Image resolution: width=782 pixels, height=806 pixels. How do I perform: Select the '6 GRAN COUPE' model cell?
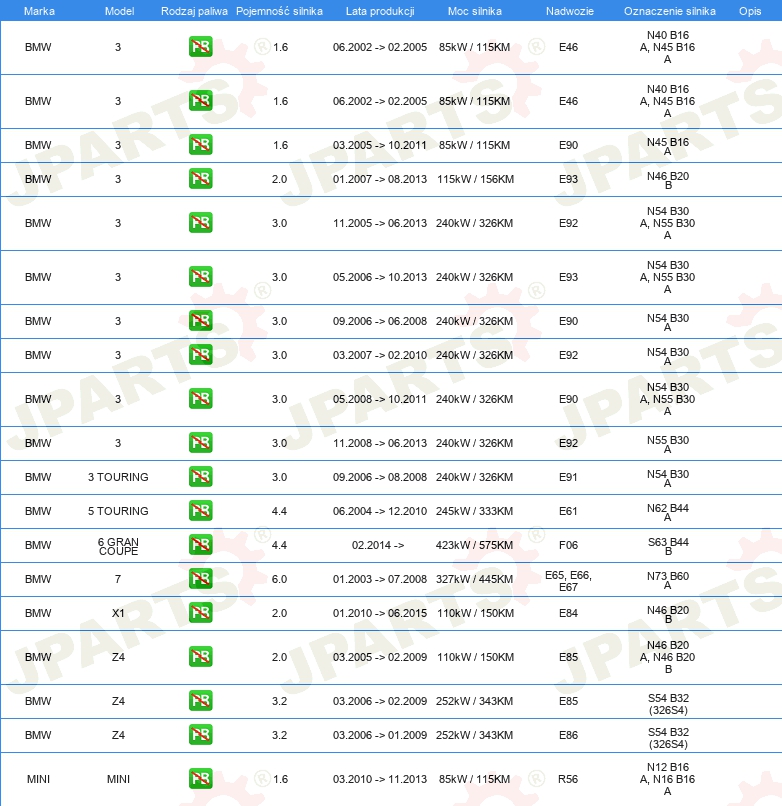pos(118,546)
